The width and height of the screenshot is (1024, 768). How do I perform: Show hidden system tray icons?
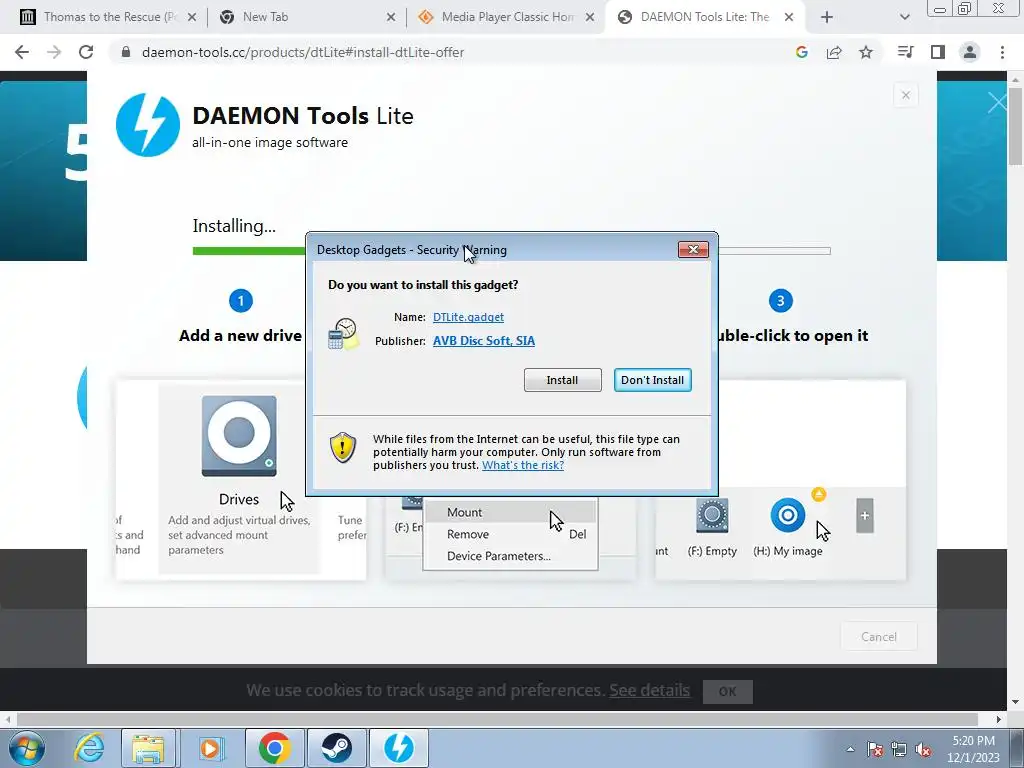pyautogui.click(x=850, y=749)
